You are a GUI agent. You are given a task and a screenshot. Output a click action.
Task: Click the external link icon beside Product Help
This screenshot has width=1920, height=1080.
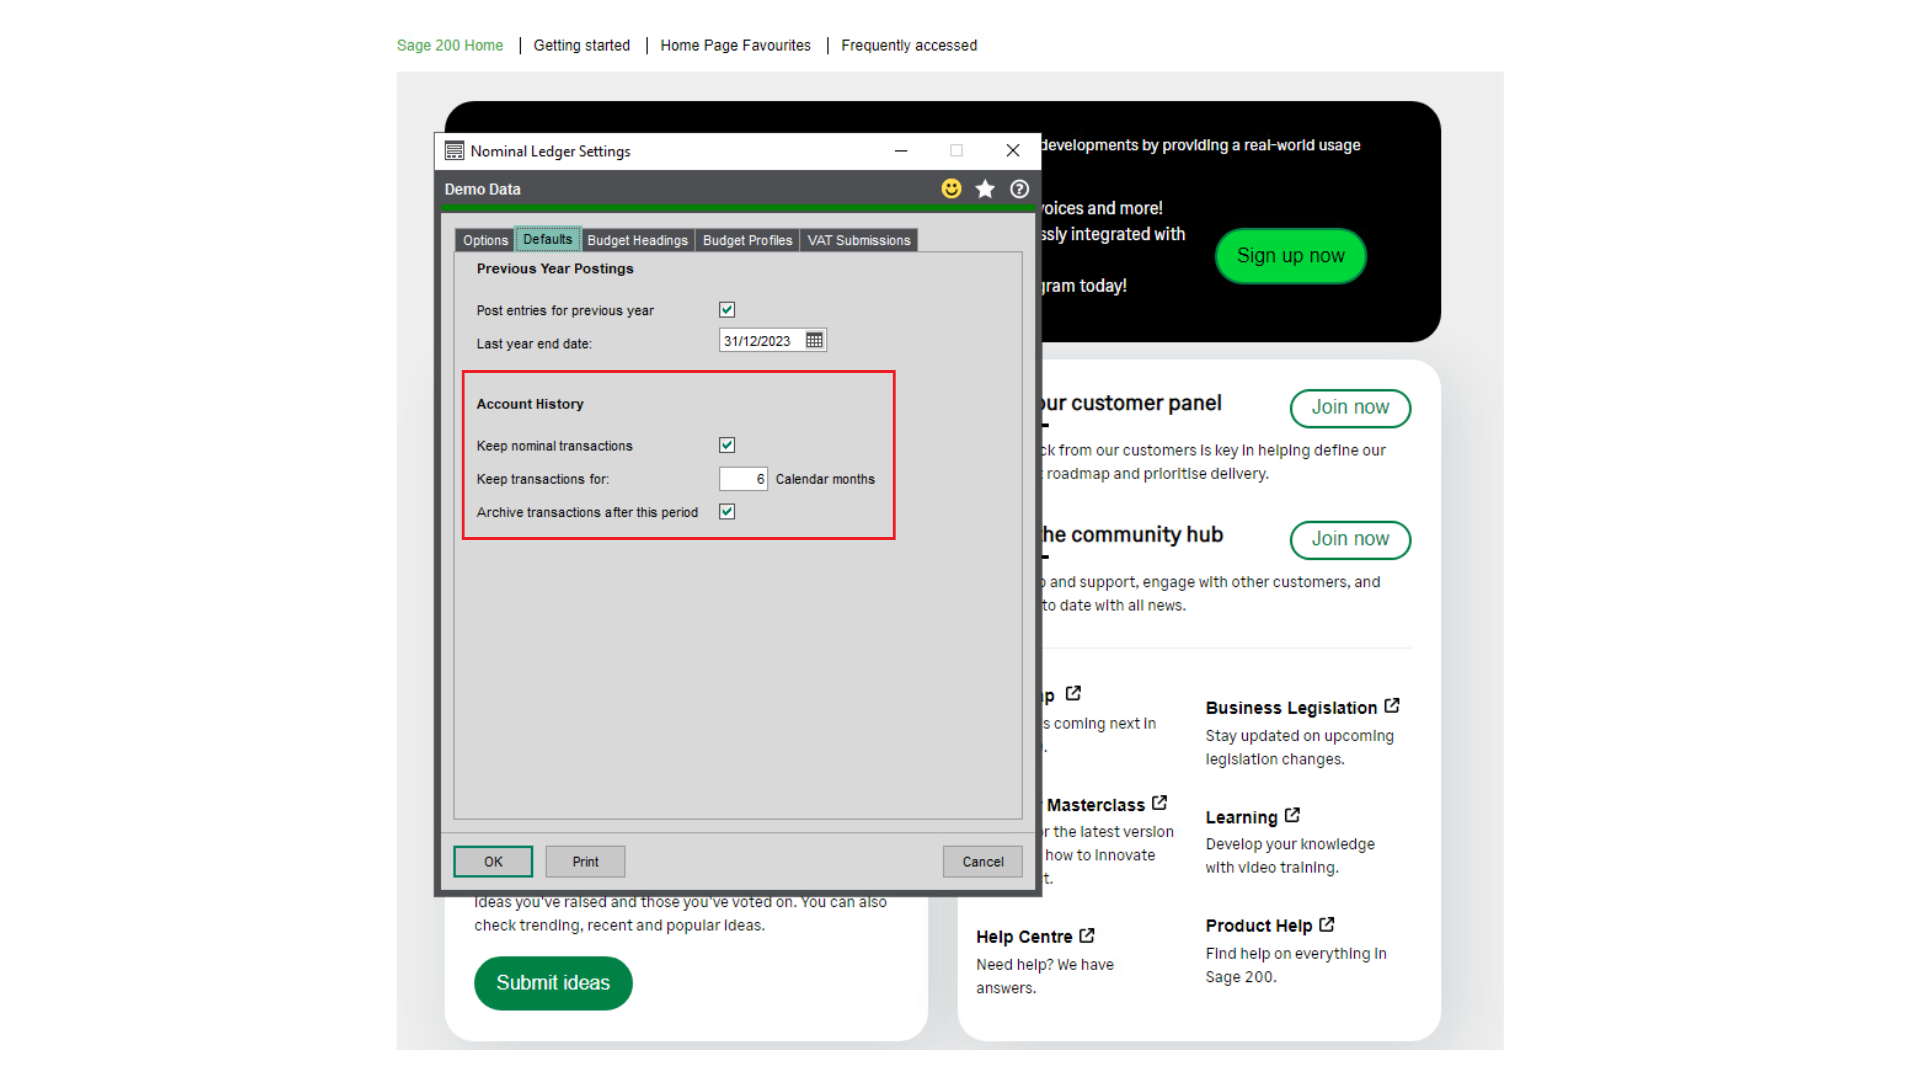1326,923
